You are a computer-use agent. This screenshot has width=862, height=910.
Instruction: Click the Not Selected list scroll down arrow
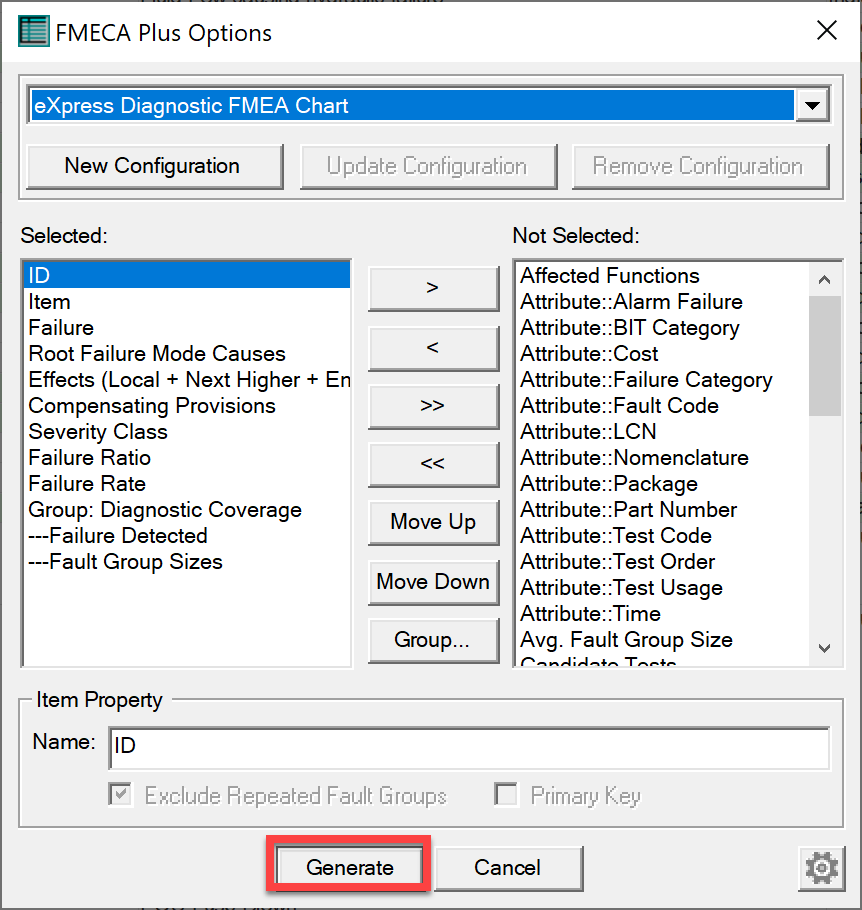[x=824, y=648]
